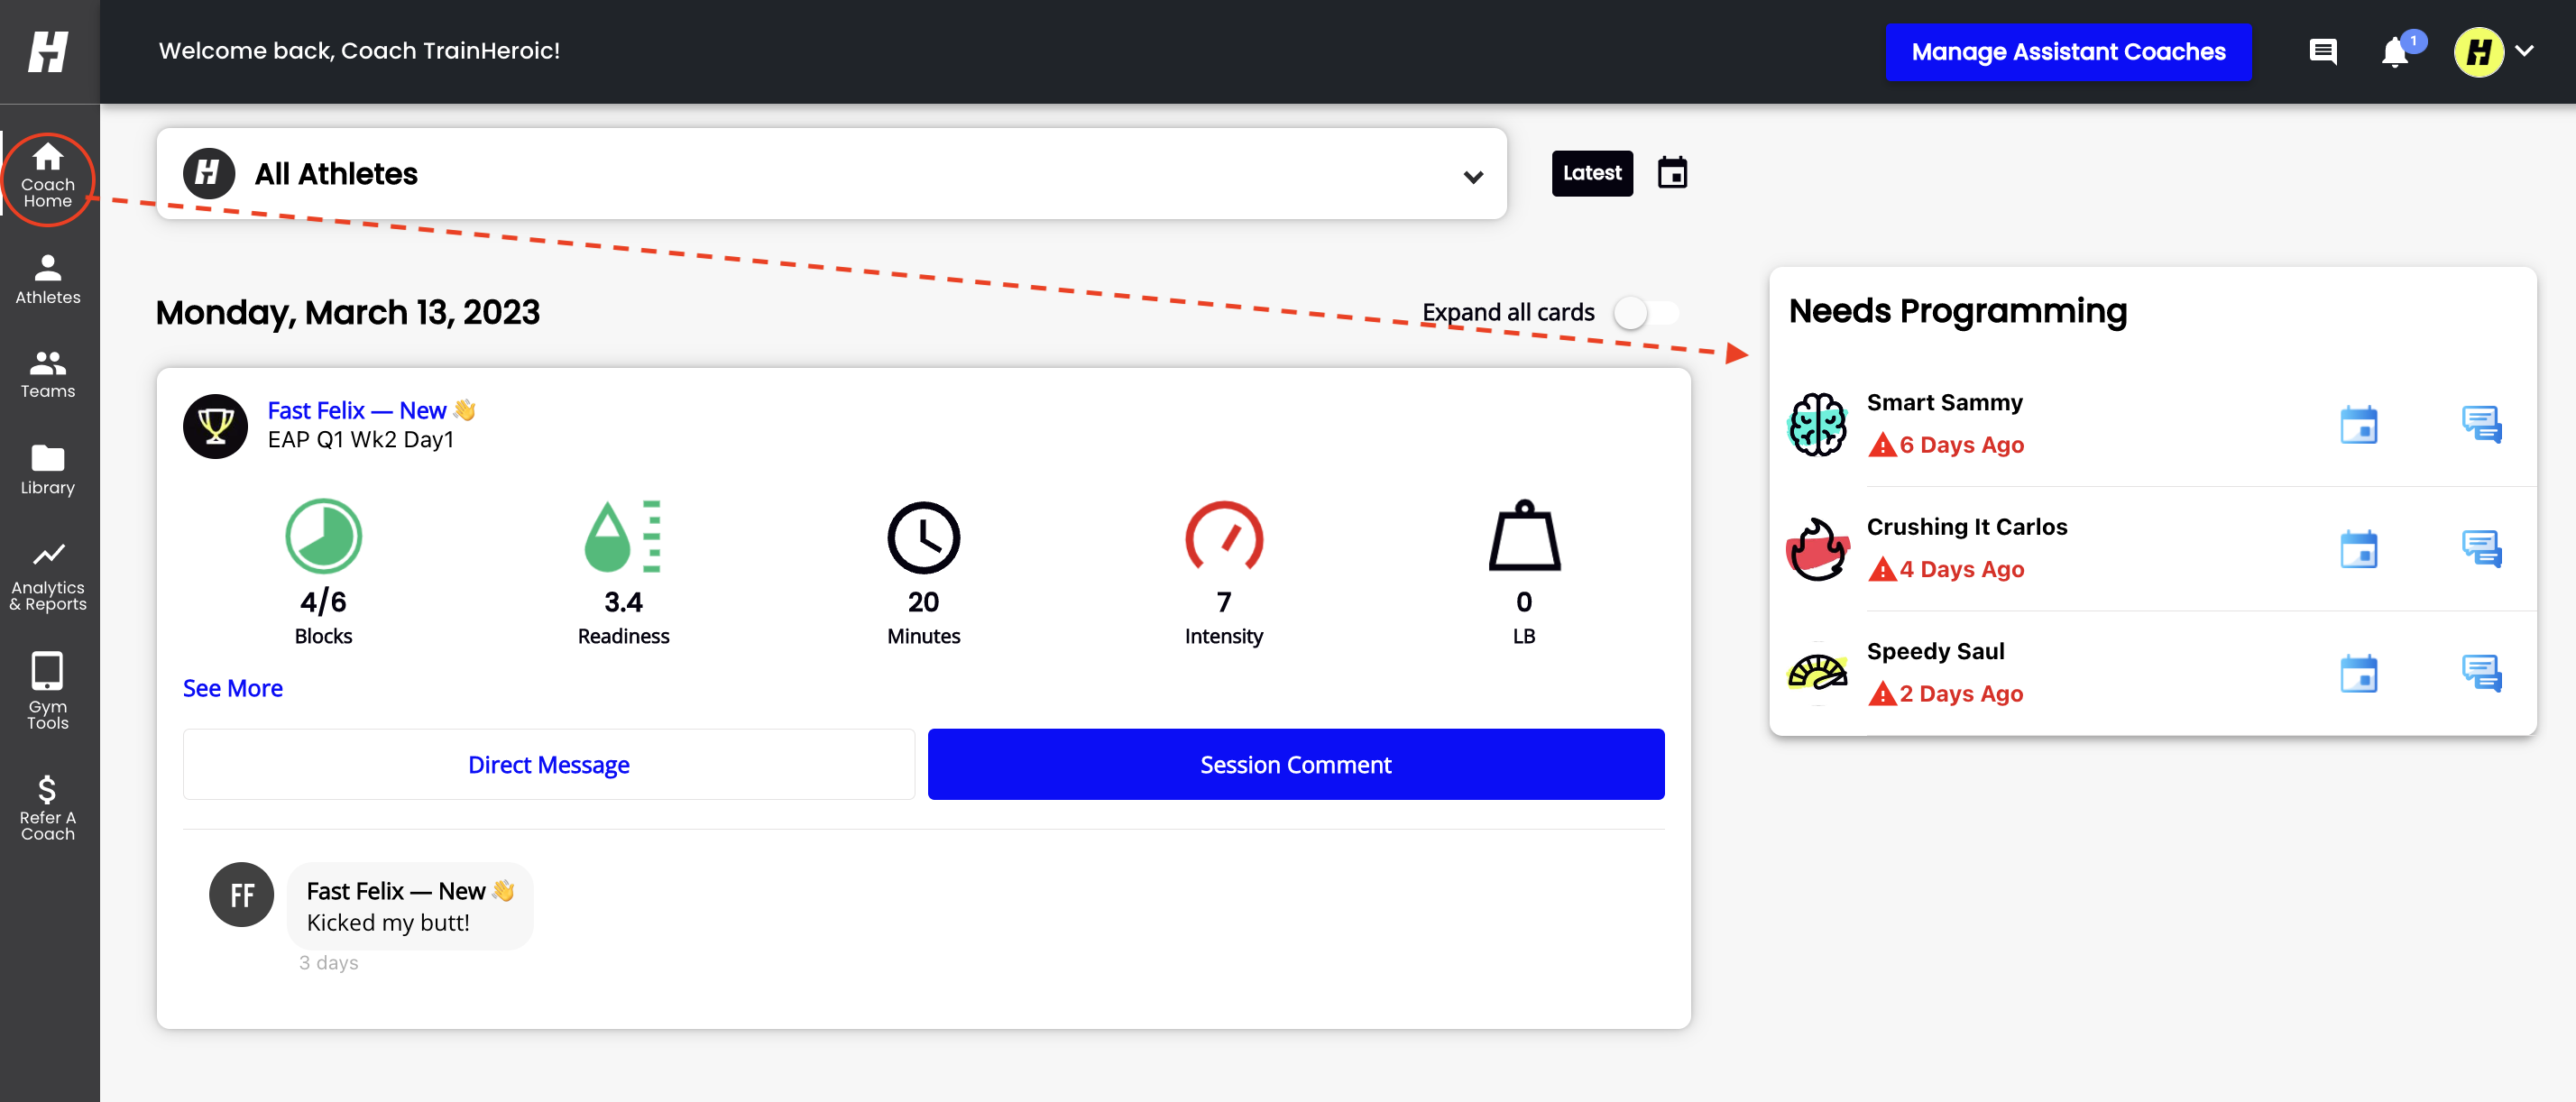Click the All Athletes dropdown chevron
Viewport: 2576px width, 1102px height.
[x=1472, y=177]
